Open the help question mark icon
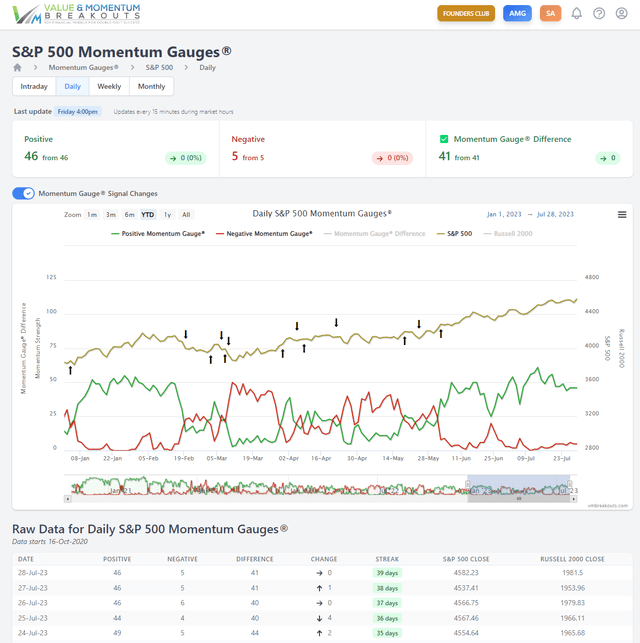Viewport: 640px width, 643px height. click(599, 13)
